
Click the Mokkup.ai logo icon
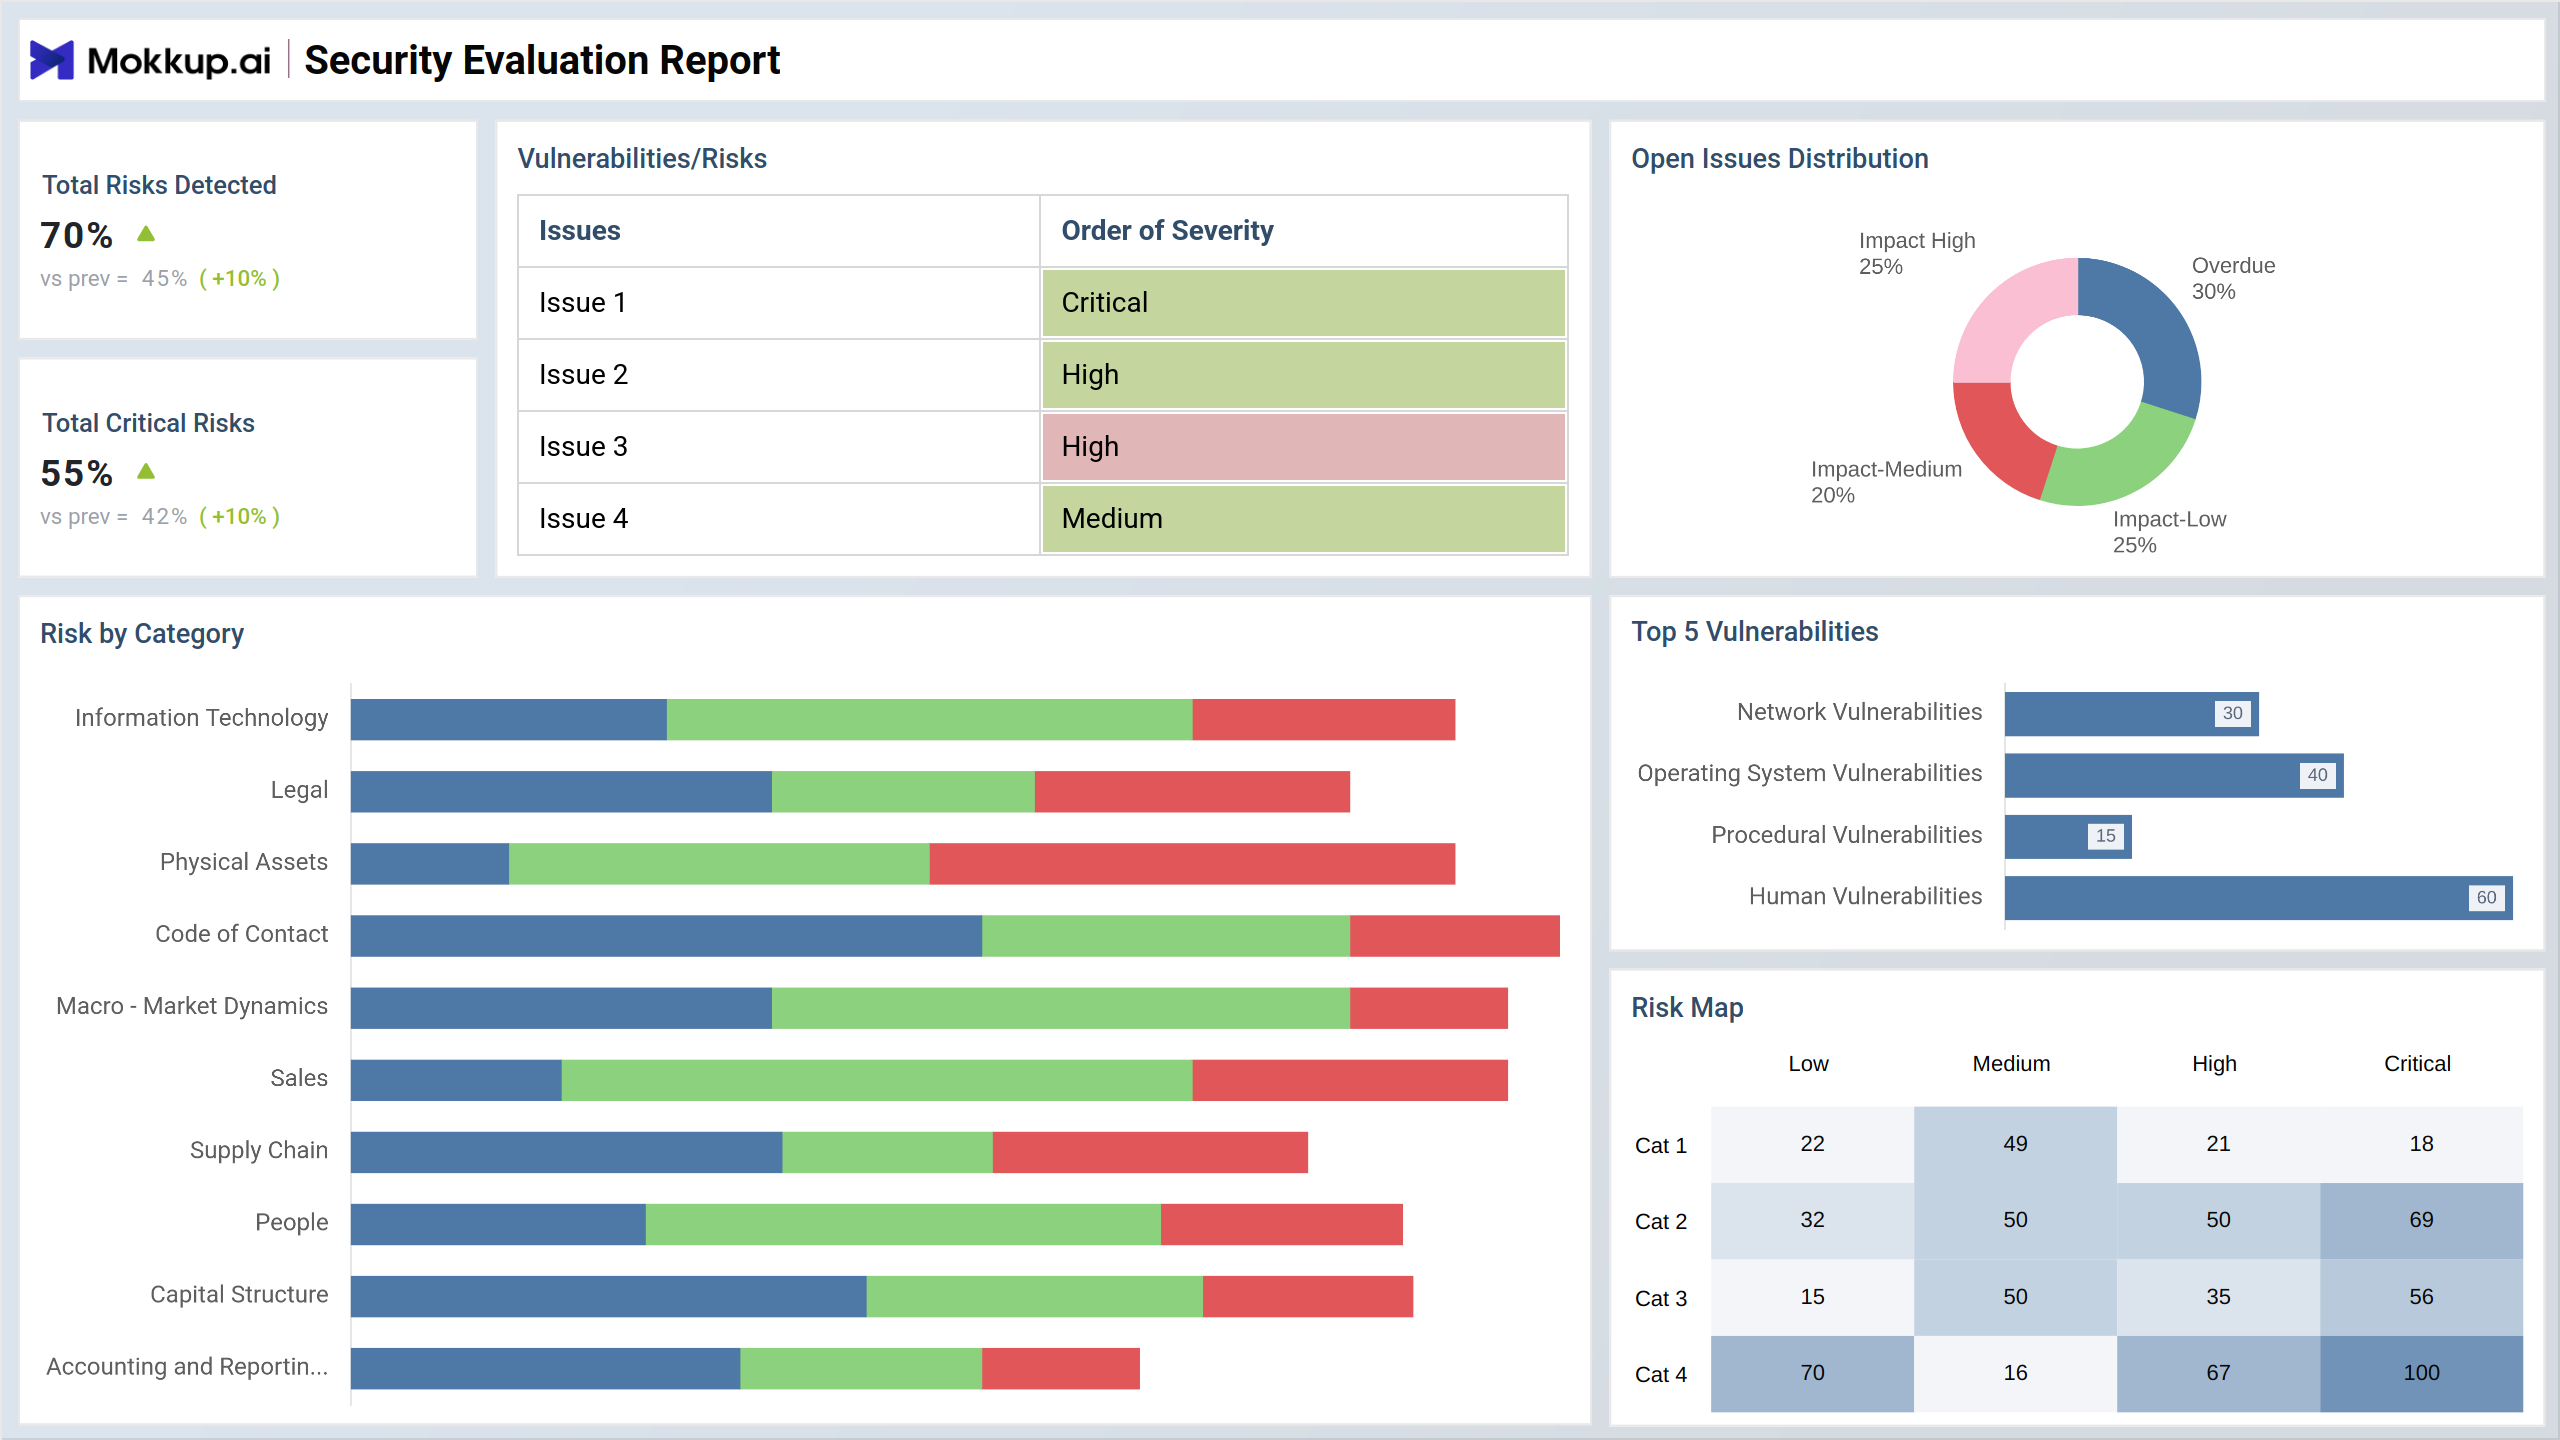52,60
